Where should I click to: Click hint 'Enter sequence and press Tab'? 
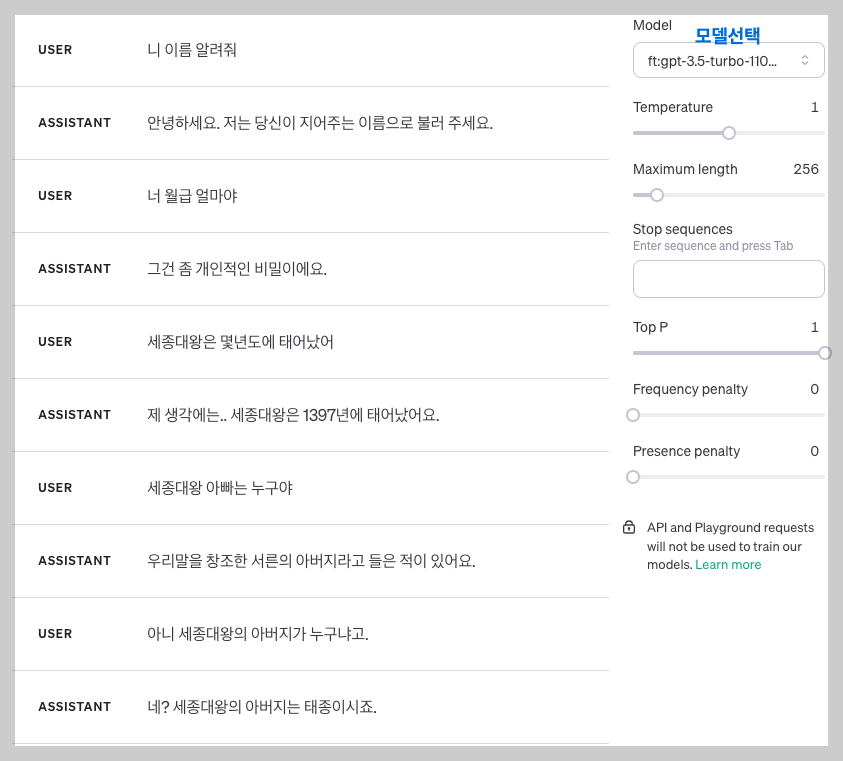tap(713, 246)
